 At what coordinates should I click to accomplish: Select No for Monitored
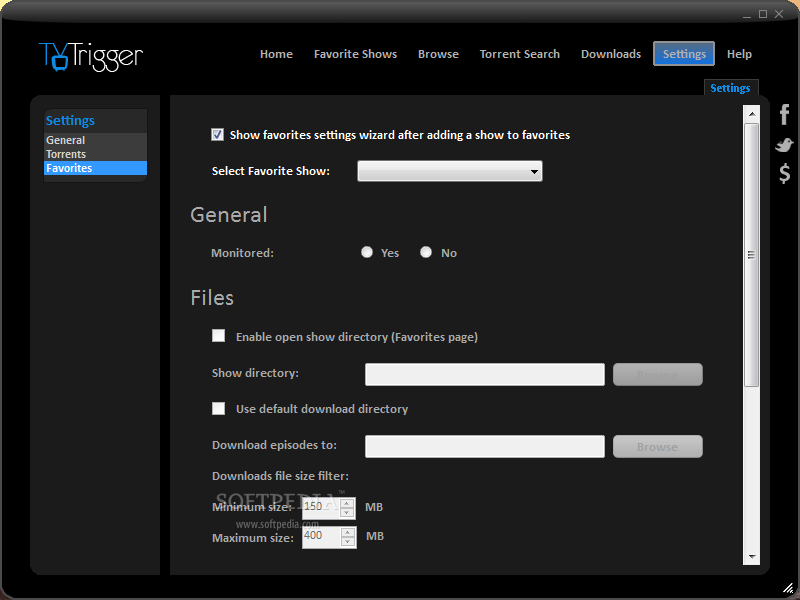click(x=426, y=252)
